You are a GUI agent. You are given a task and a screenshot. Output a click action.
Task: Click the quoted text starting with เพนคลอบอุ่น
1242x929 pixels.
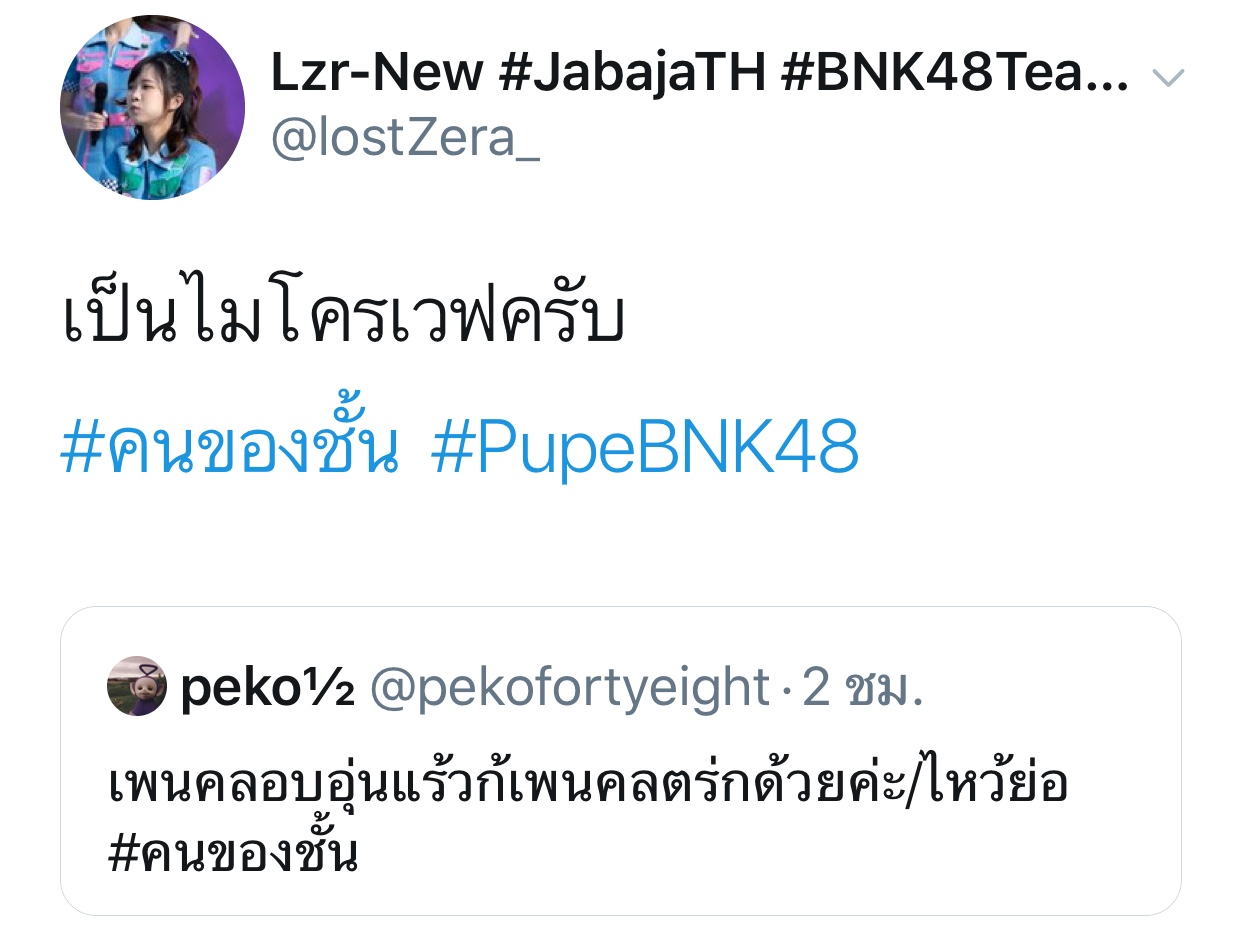pos(588,784)
